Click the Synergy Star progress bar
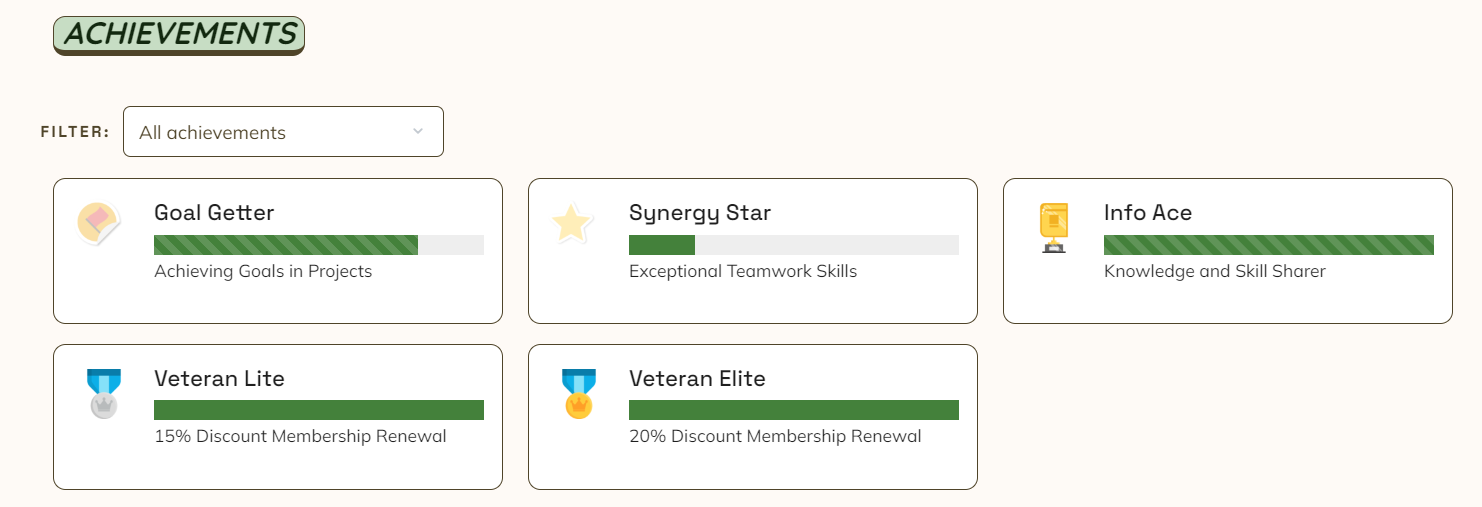Screen dimensions: 1482x507 [x=794, y=245]
